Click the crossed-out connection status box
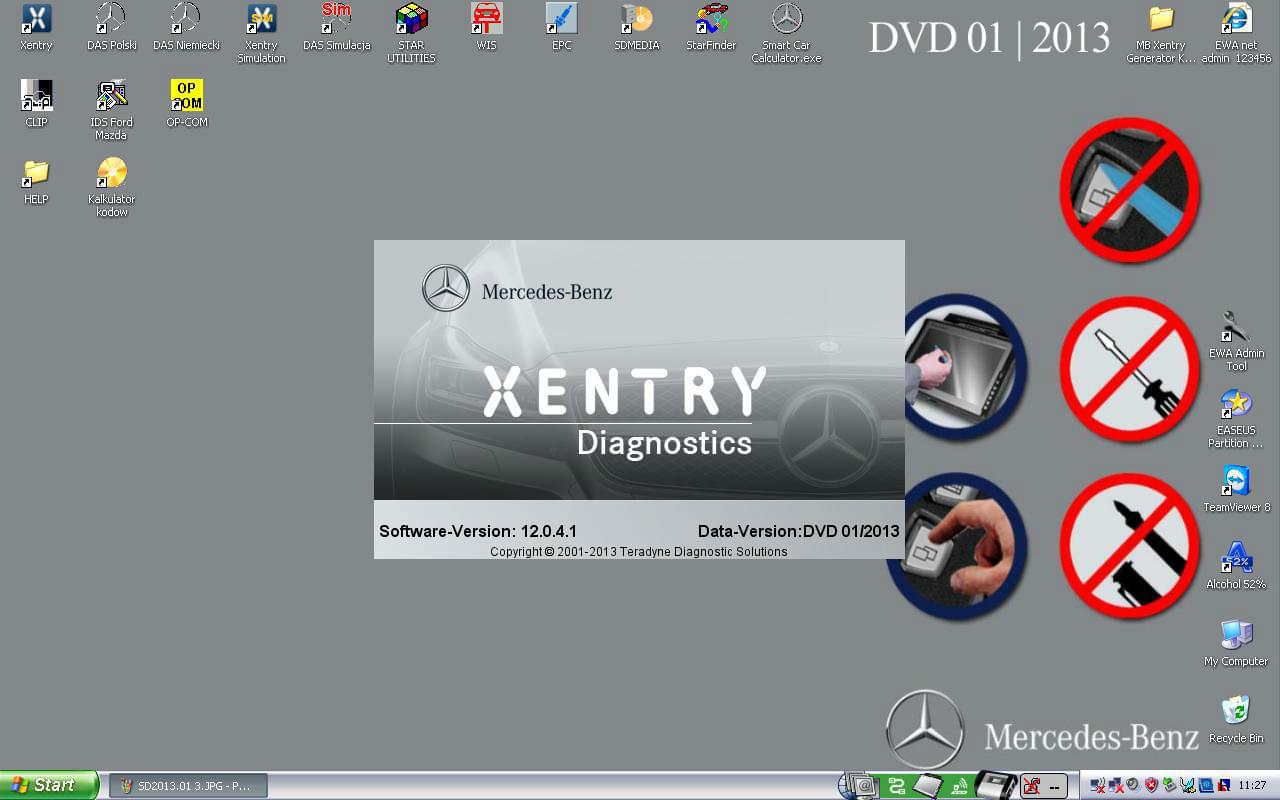 pyautogui.click(x=1044, y=786)
